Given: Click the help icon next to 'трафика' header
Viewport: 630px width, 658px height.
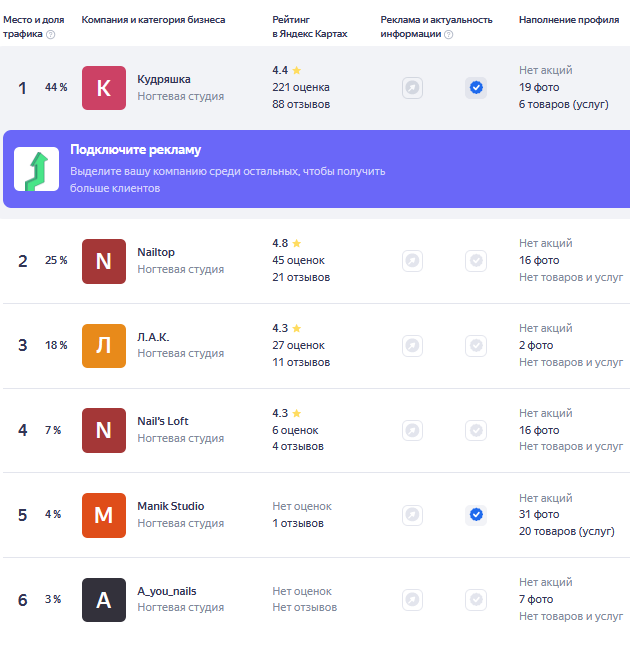Looking at the screenshot, I should pos(50,34).
